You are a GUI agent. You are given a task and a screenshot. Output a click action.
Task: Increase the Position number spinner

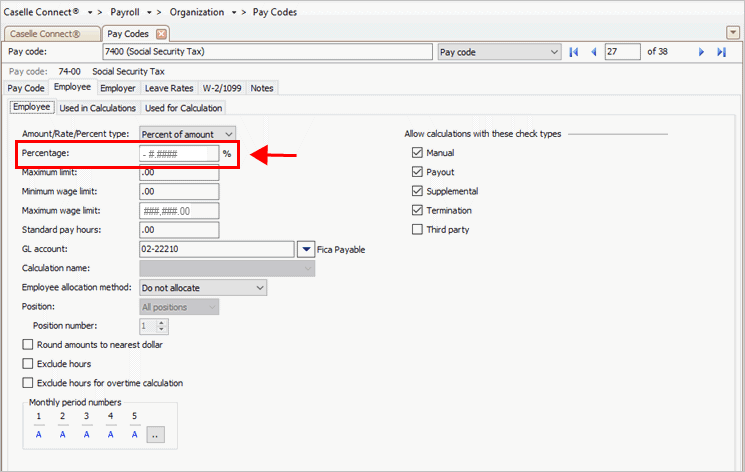coord(162,323)
